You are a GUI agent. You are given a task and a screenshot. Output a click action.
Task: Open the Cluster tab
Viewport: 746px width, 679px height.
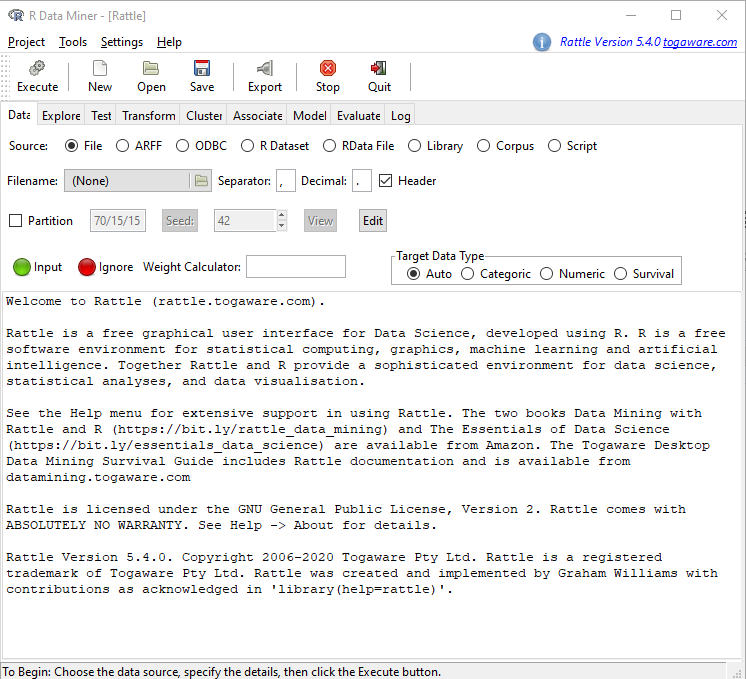[204, 116]
